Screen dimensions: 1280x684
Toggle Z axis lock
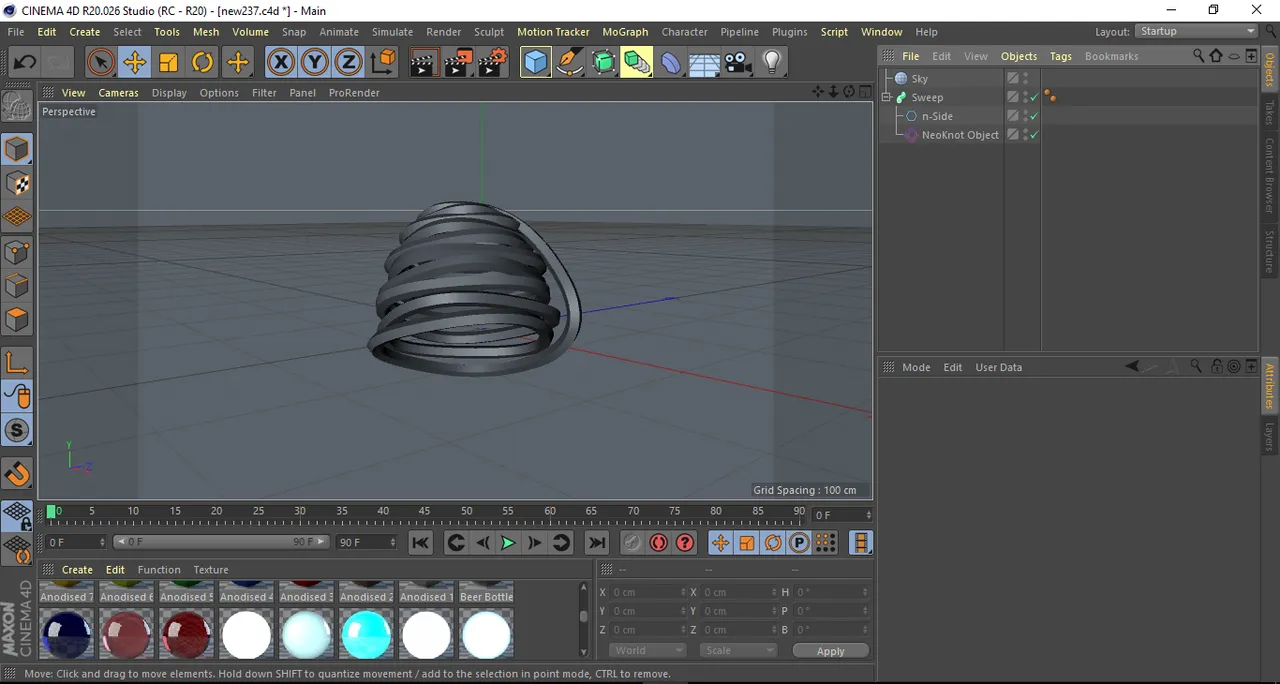click(x=348, y=63)
